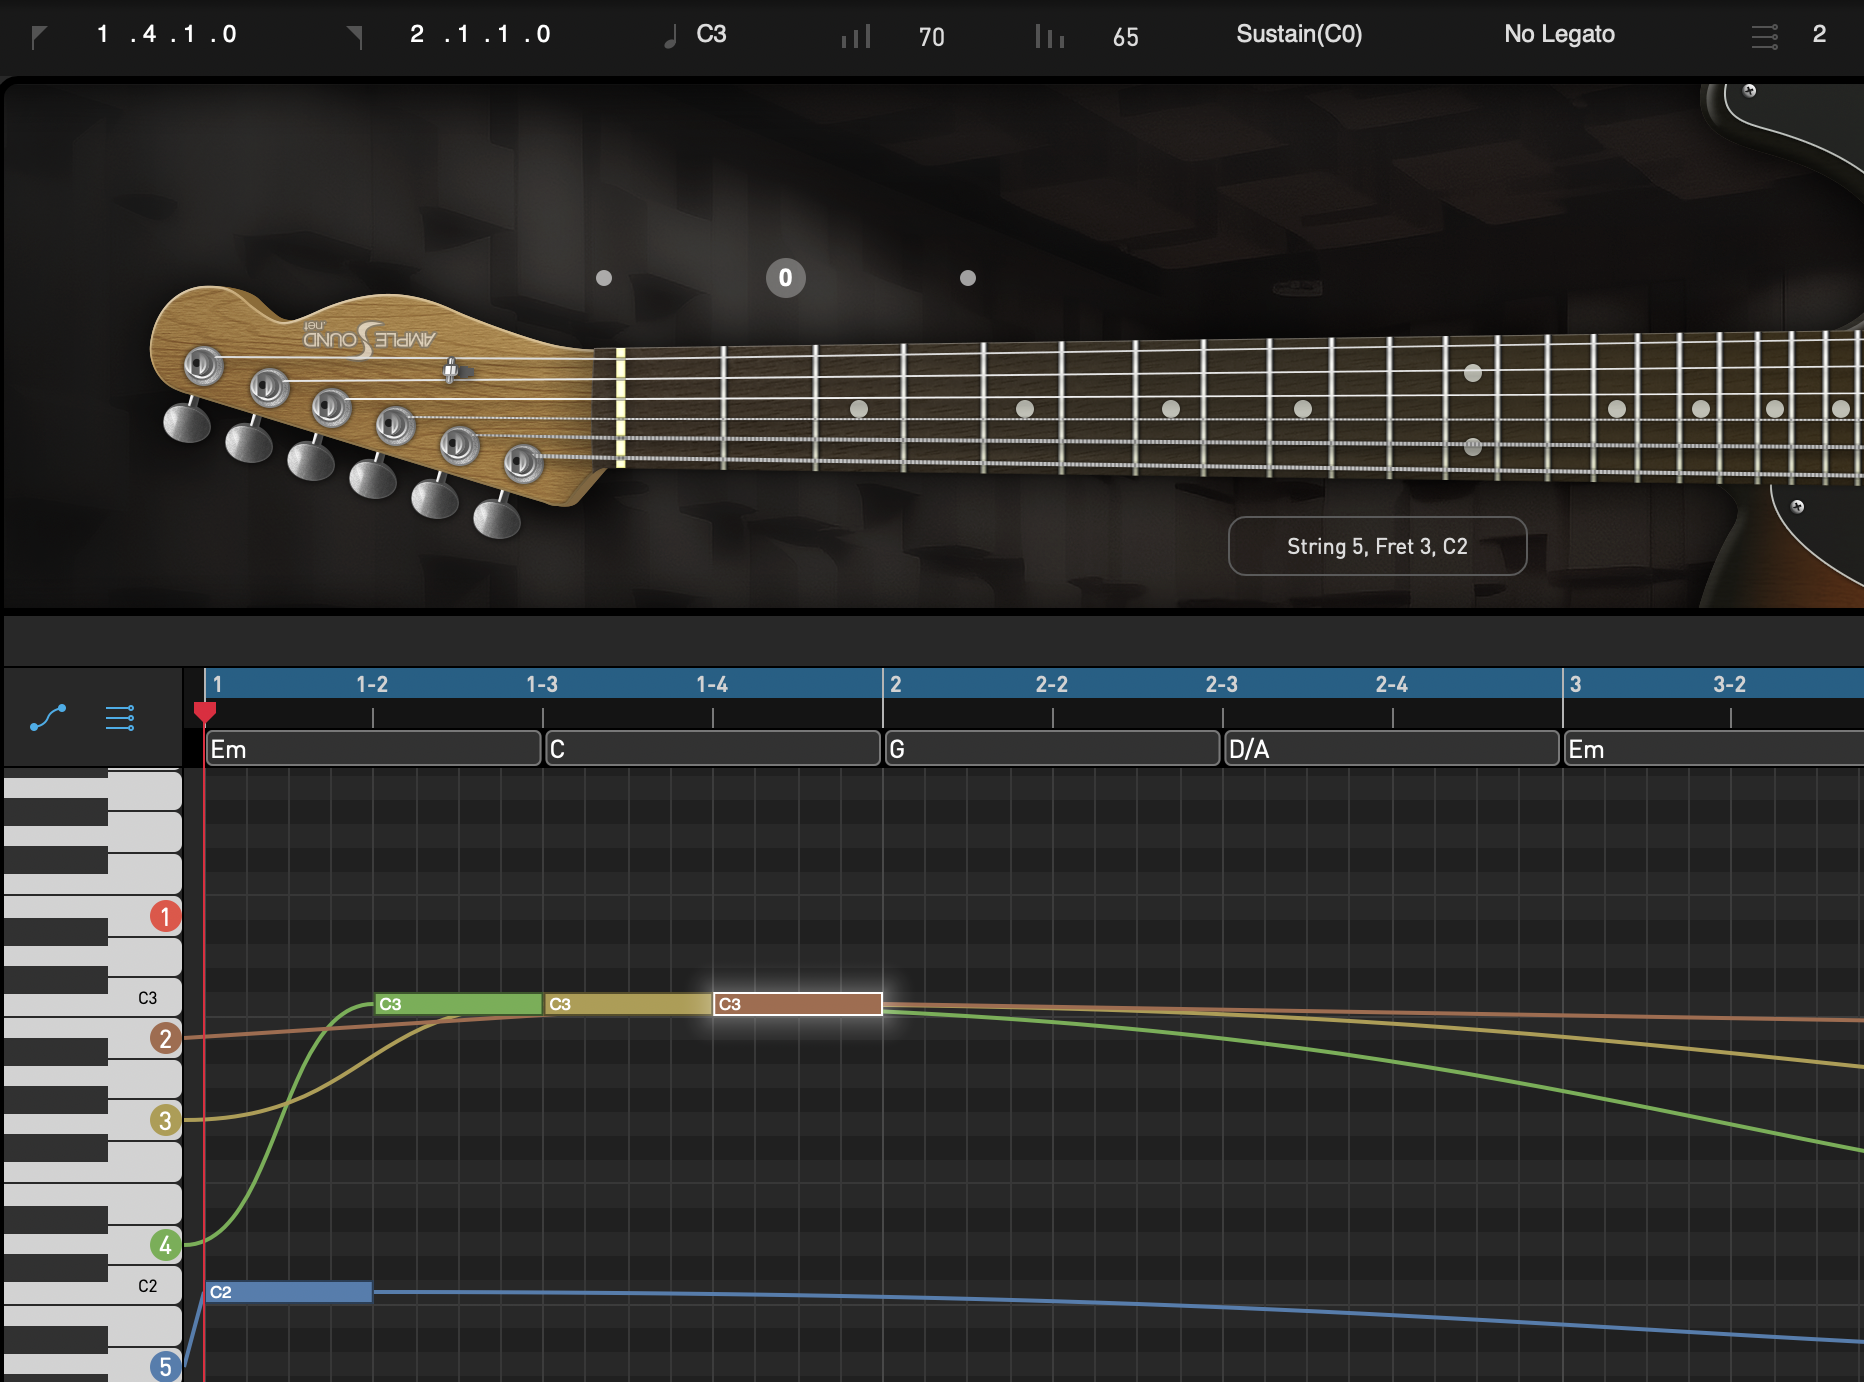Open the C3 pitch value field

[711, 34]
